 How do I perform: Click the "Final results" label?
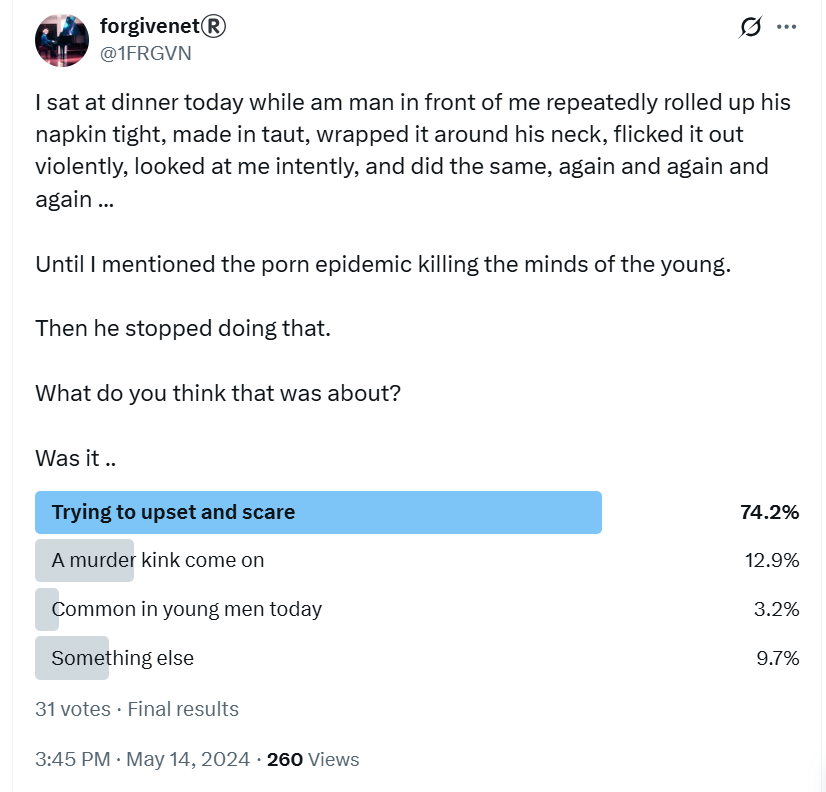tap(183, 709)
